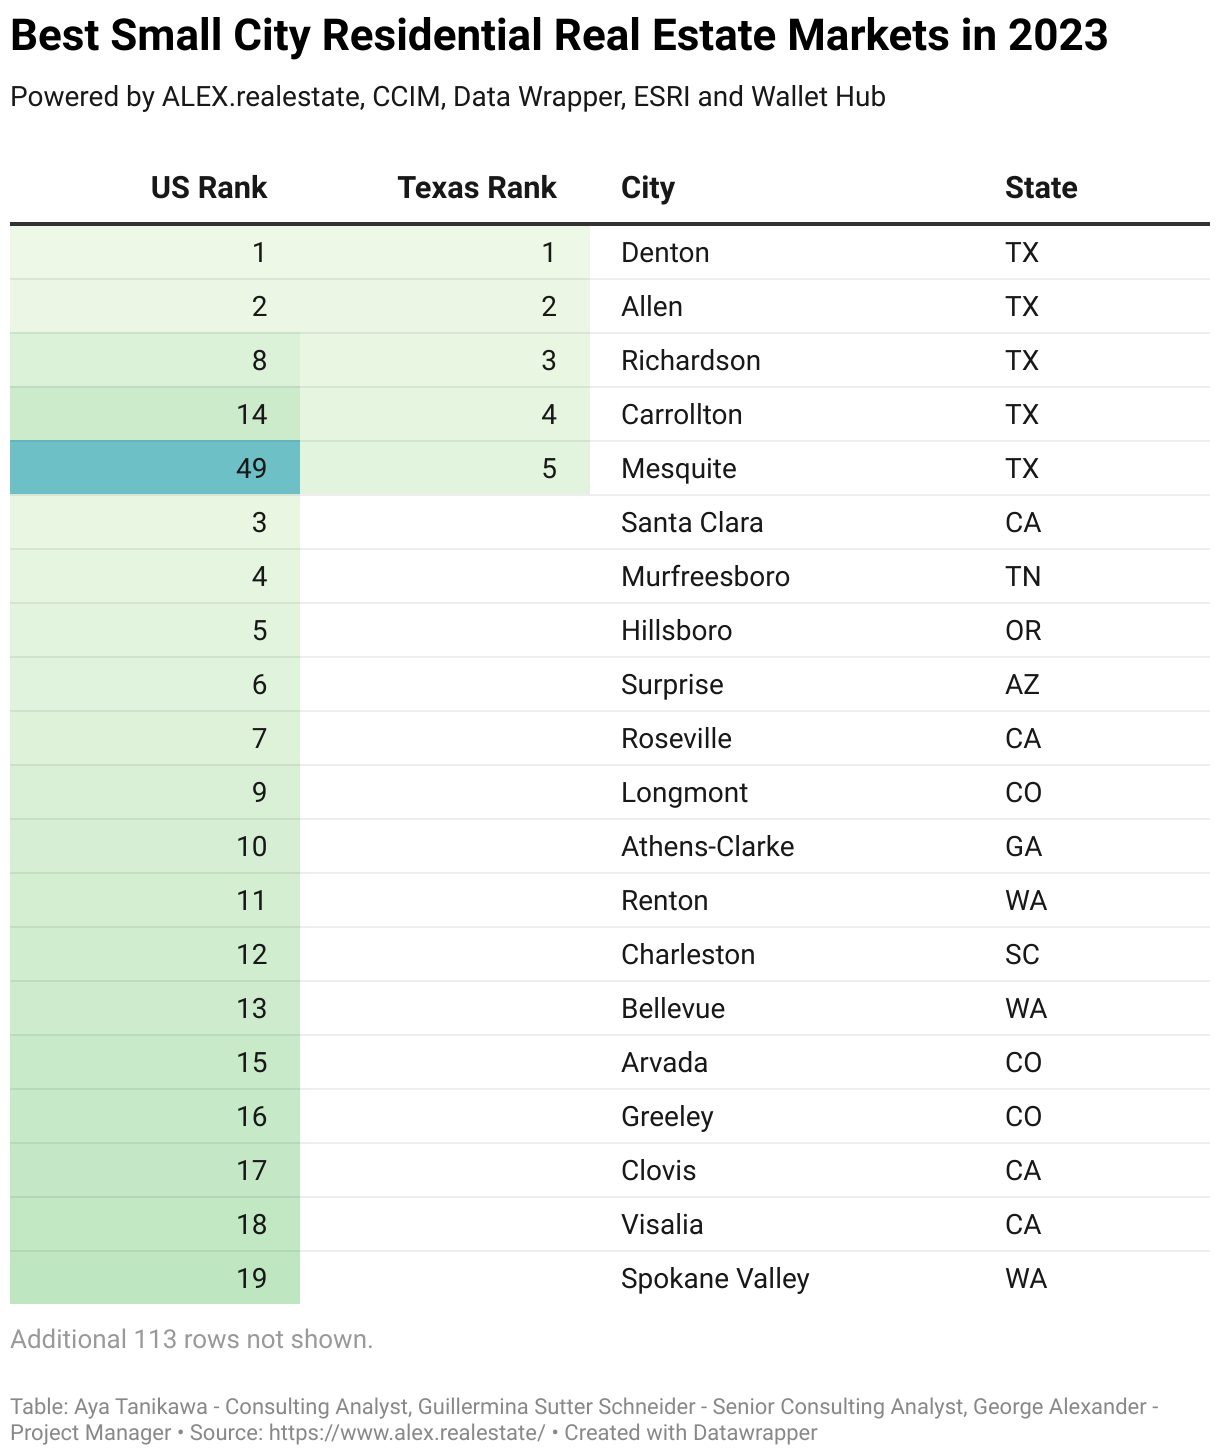Click the US Rank column header
The image size is (1220, 1456).
208,188
